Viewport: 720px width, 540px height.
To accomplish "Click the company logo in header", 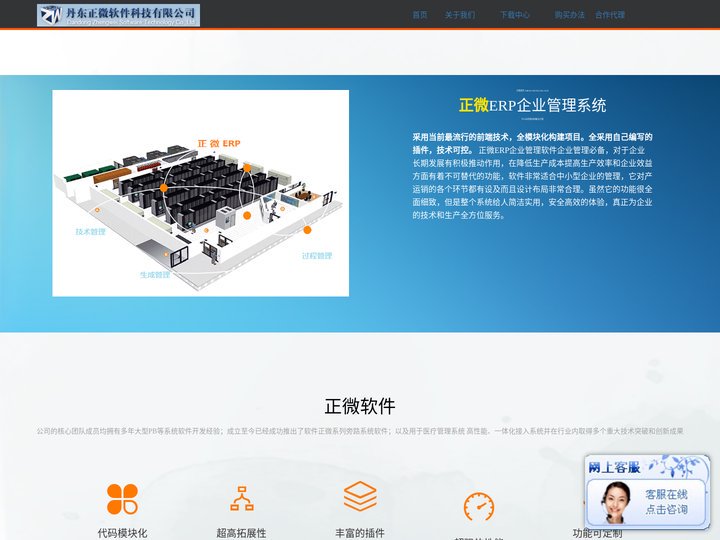I will pyautogui.click(x=118, y=15).
